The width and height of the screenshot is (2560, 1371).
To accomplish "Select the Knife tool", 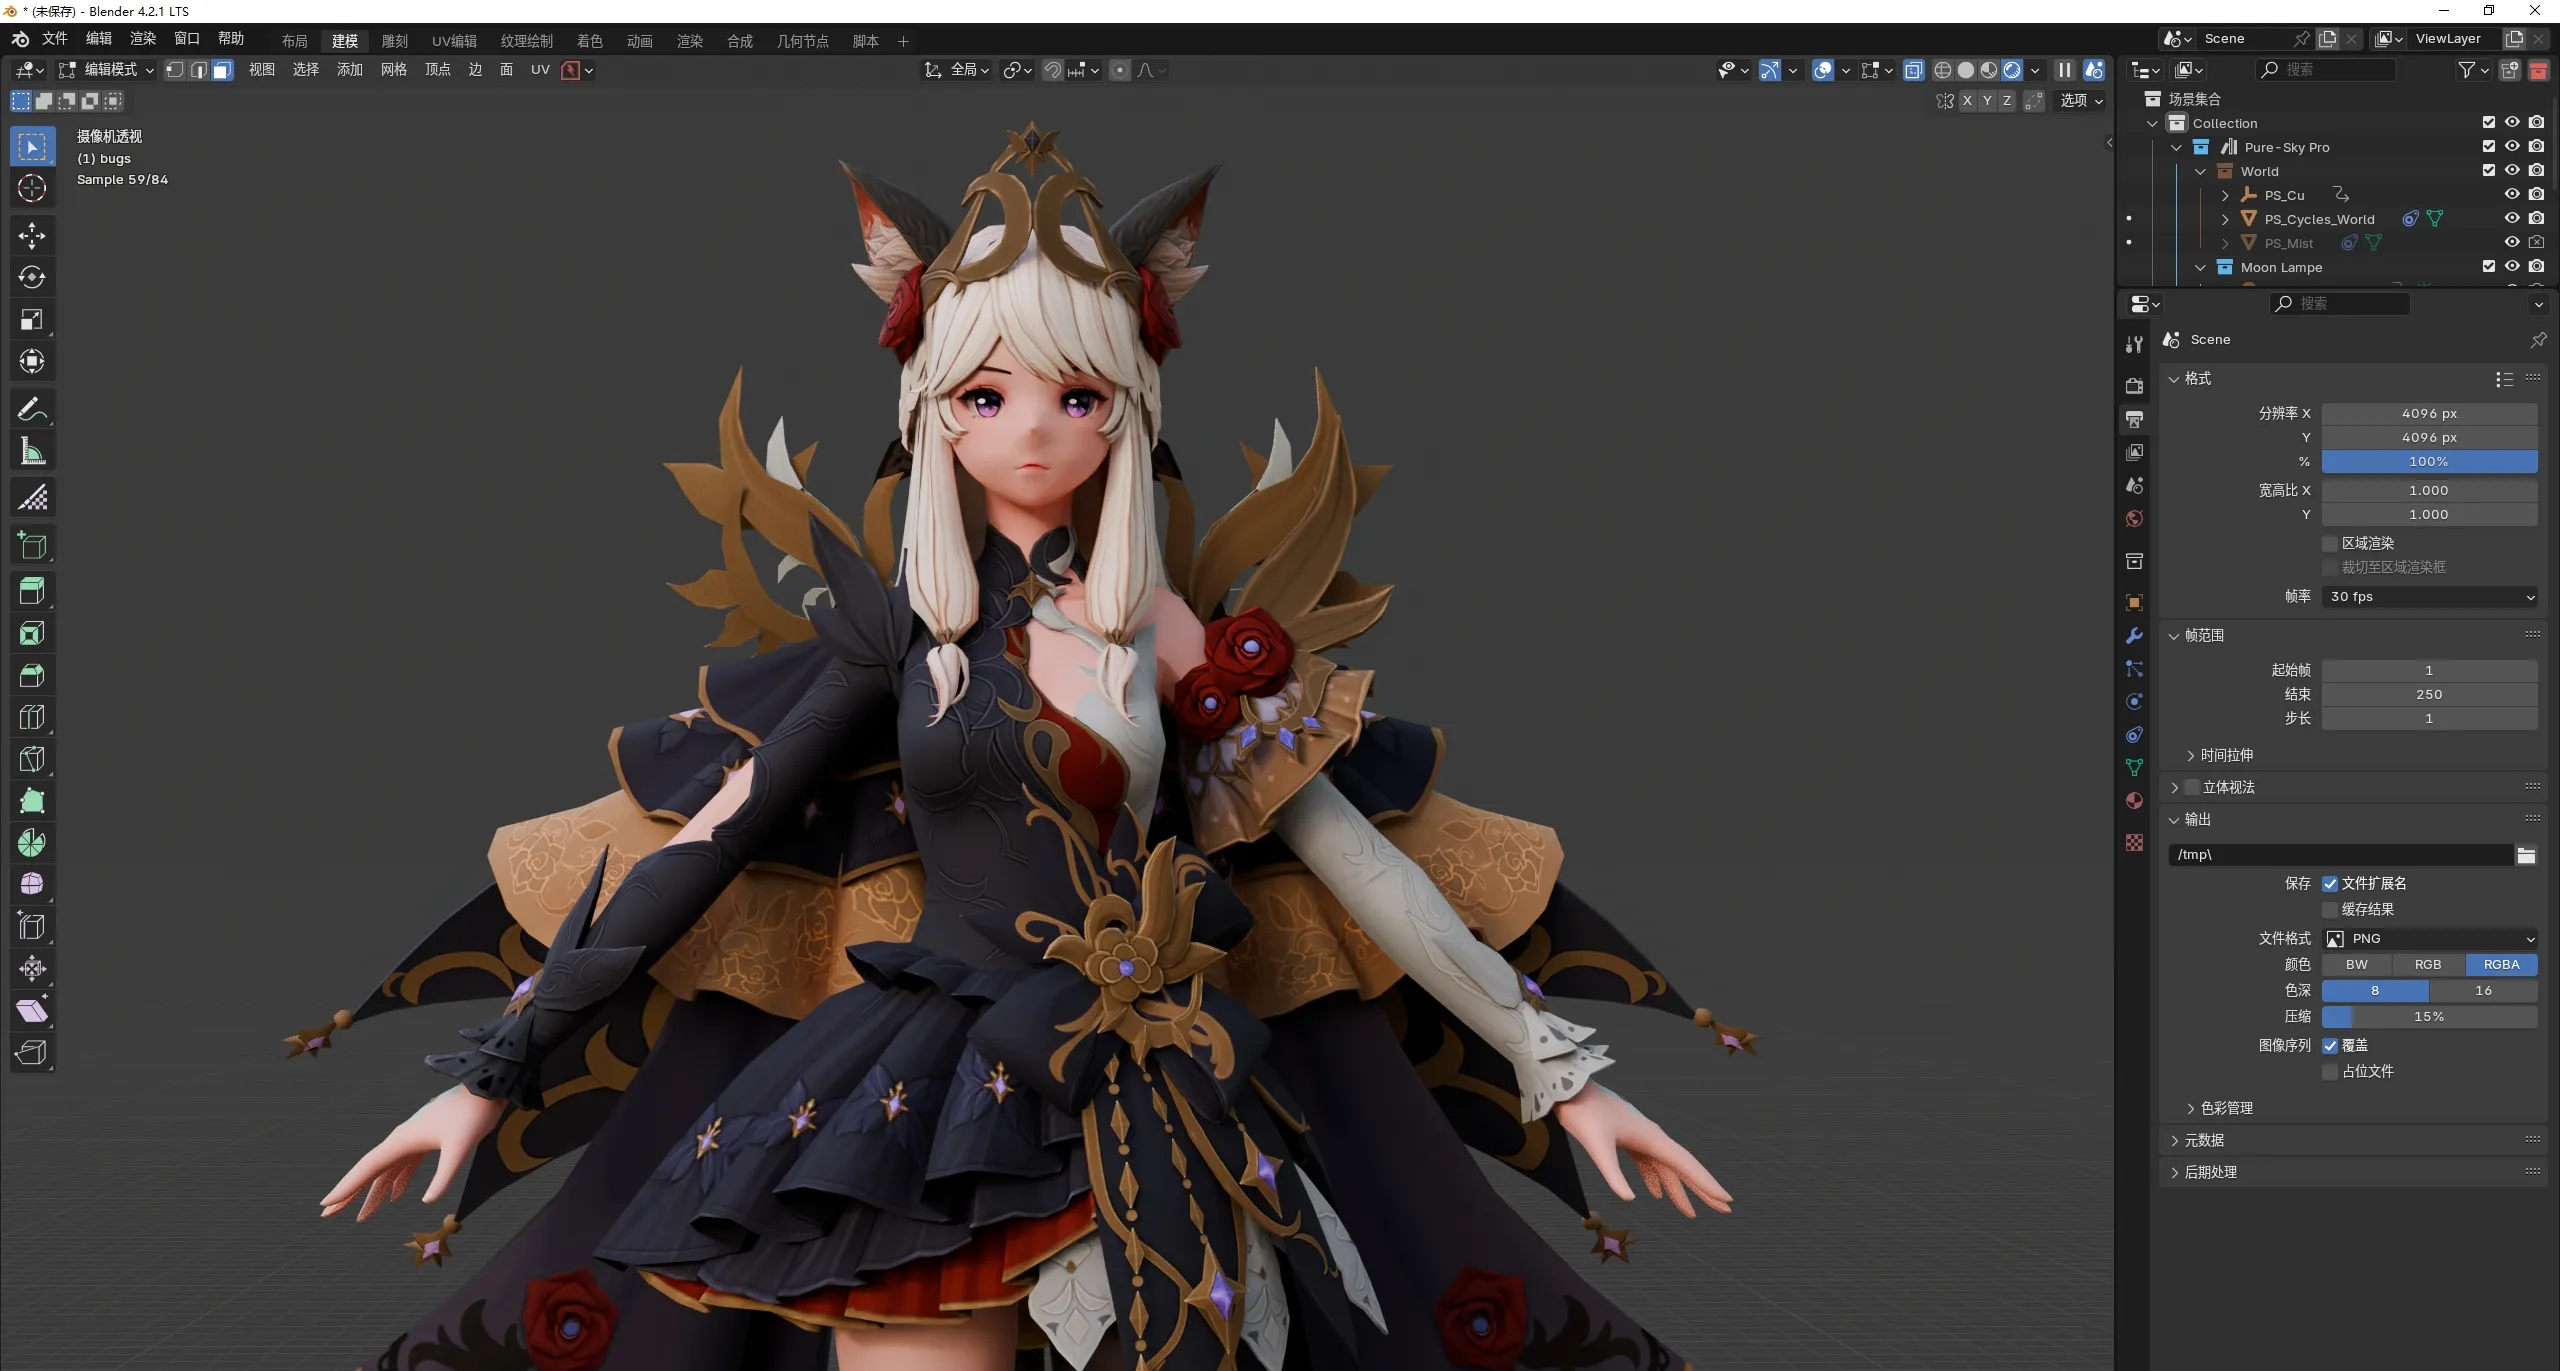I will pos(32,760).
